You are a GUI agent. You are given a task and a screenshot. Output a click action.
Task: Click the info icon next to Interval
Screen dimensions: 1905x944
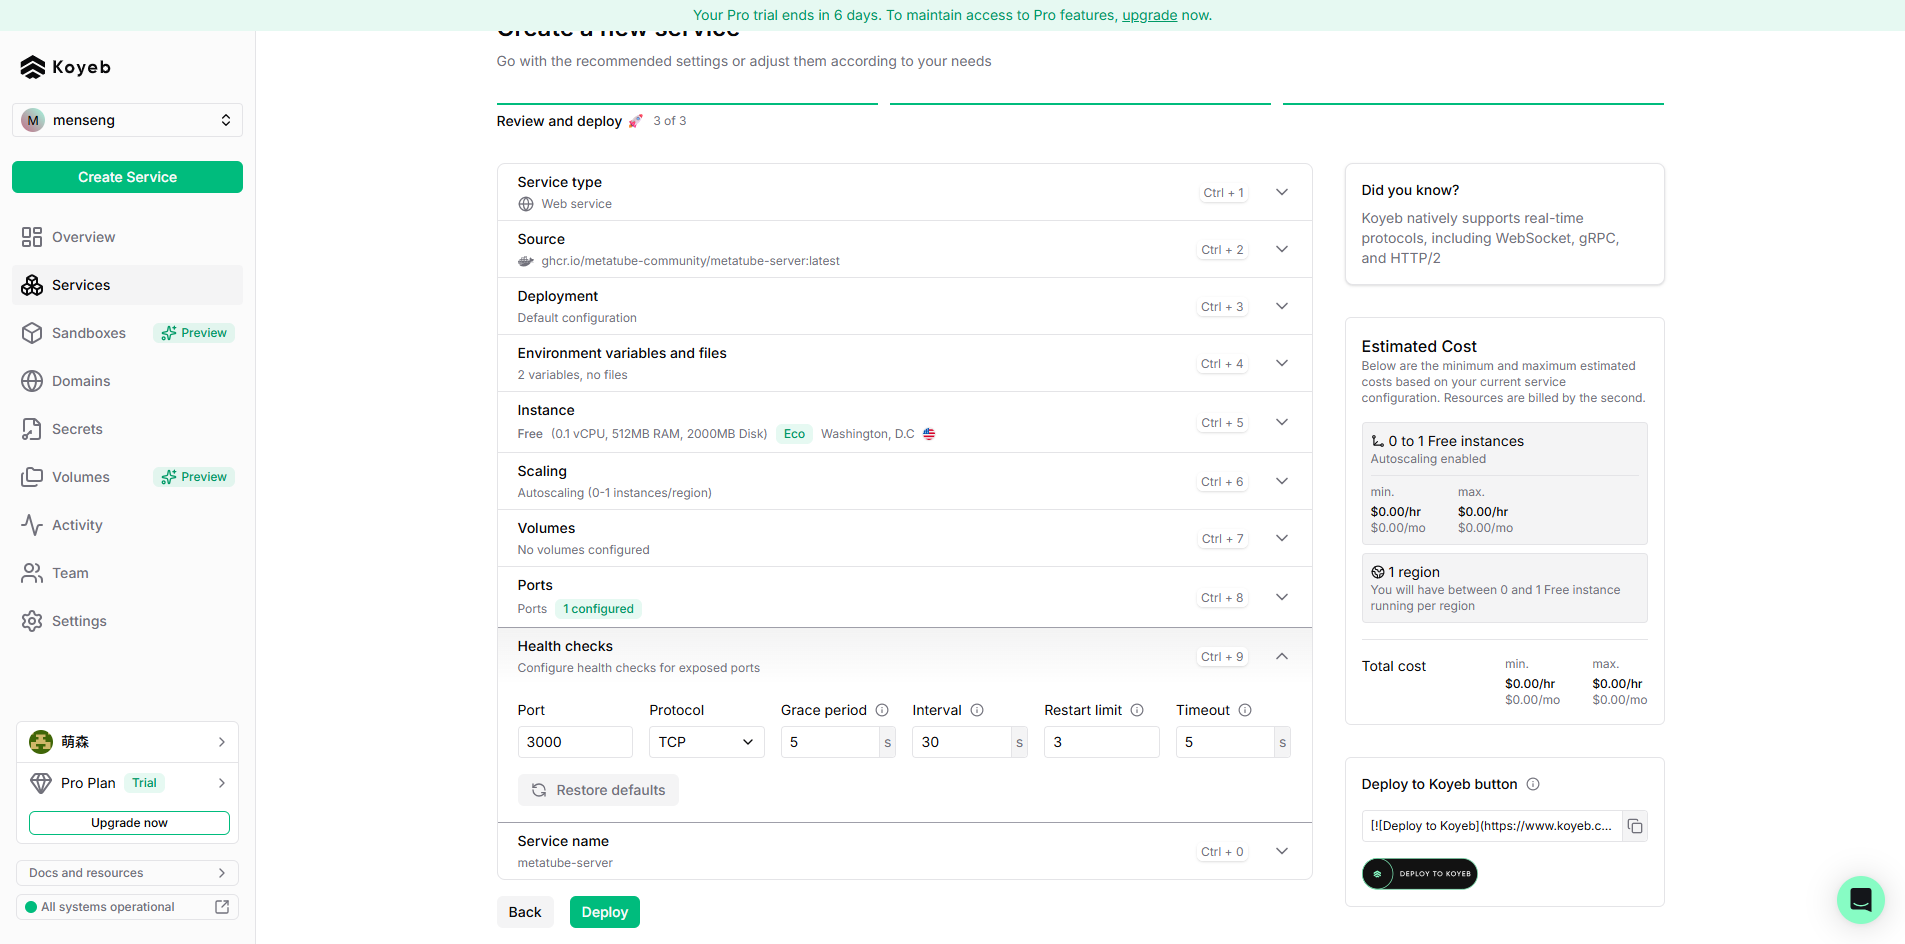[977, 710]
